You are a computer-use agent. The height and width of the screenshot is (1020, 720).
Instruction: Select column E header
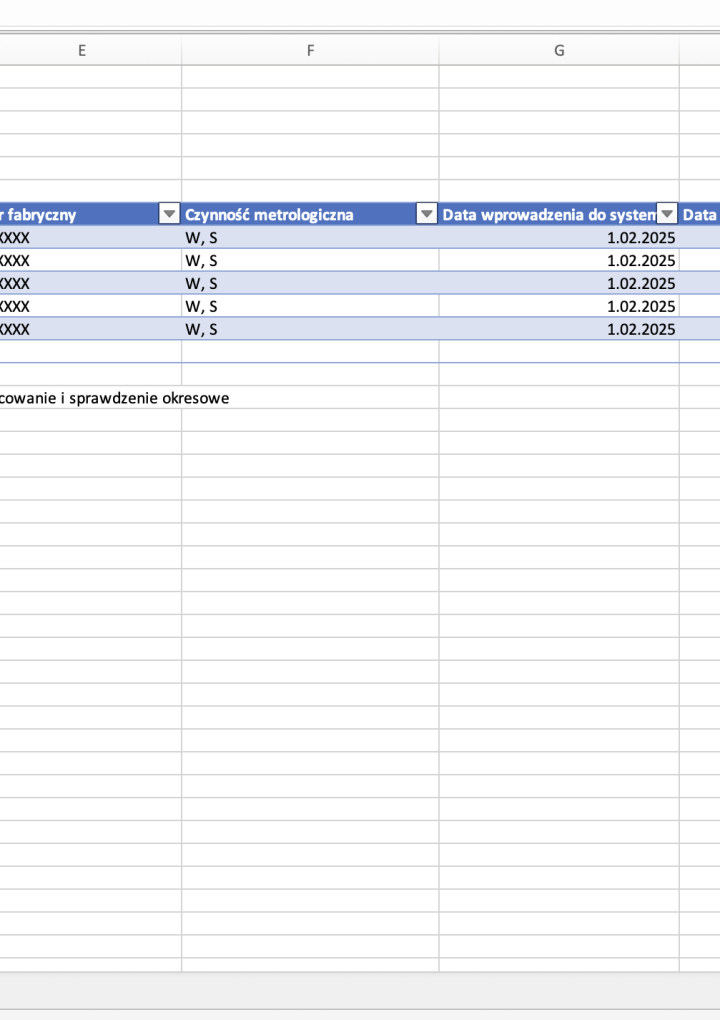(82, 50)
